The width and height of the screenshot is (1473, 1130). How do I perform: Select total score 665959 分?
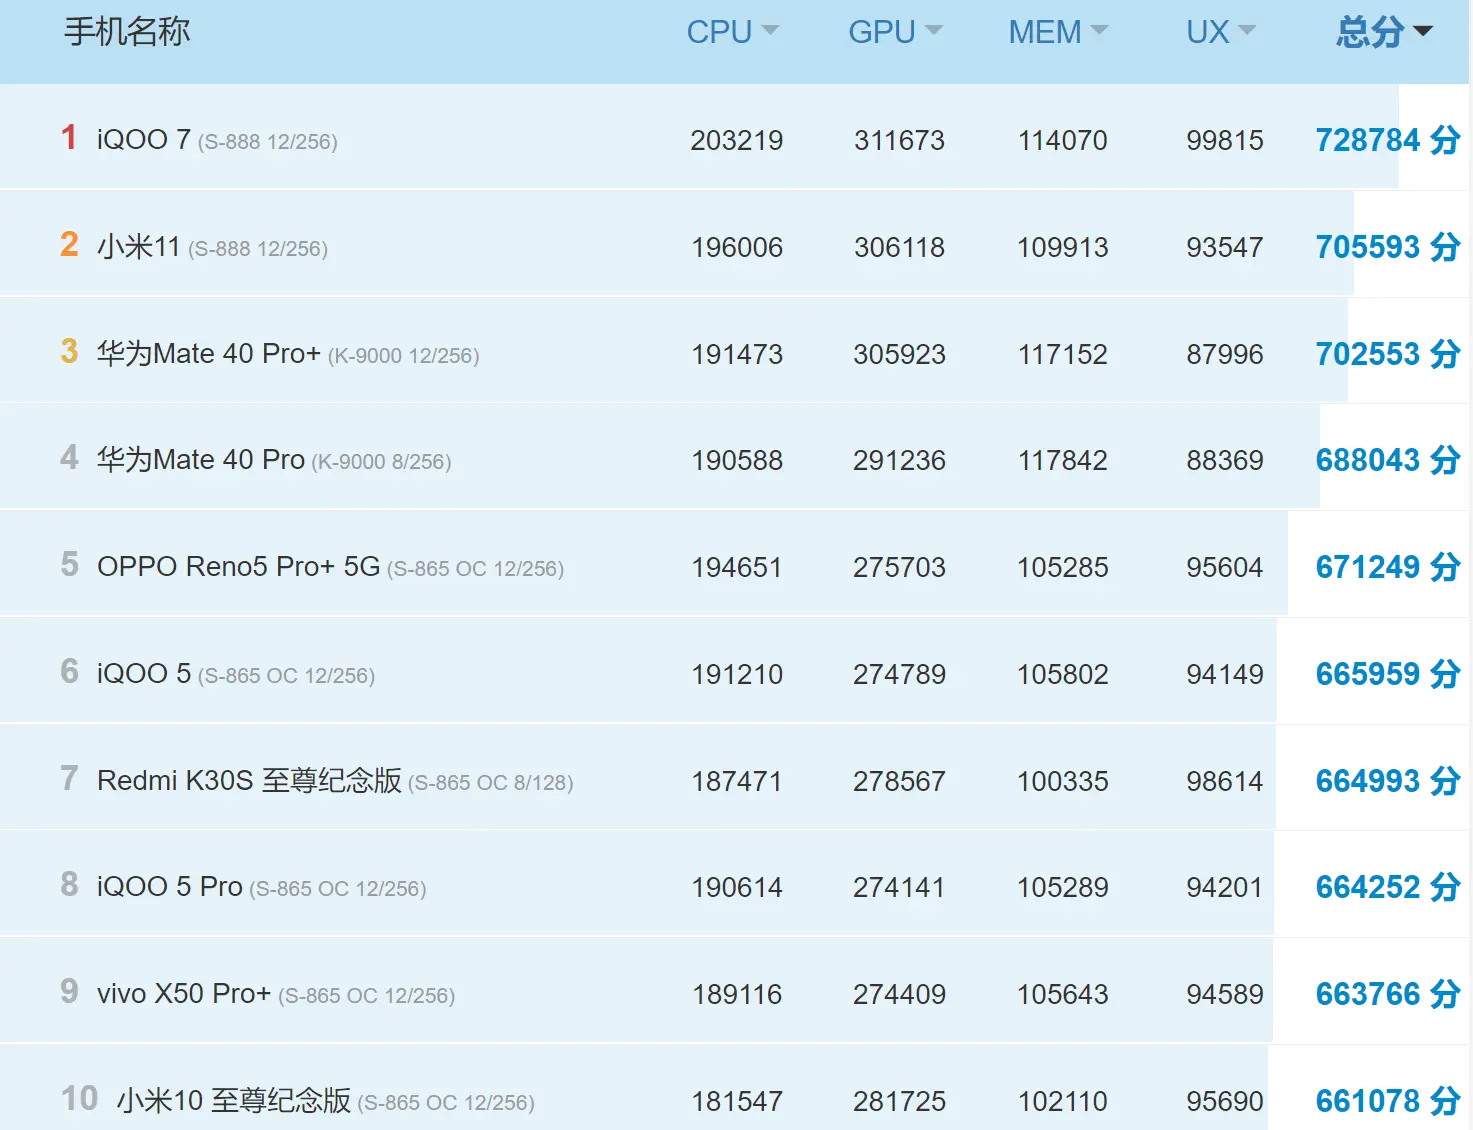(1388, 674)
